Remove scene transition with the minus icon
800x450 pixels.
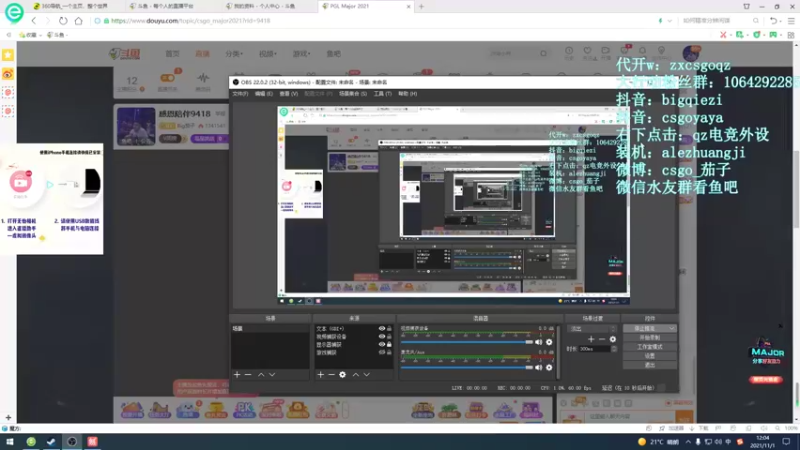point(602,339)
